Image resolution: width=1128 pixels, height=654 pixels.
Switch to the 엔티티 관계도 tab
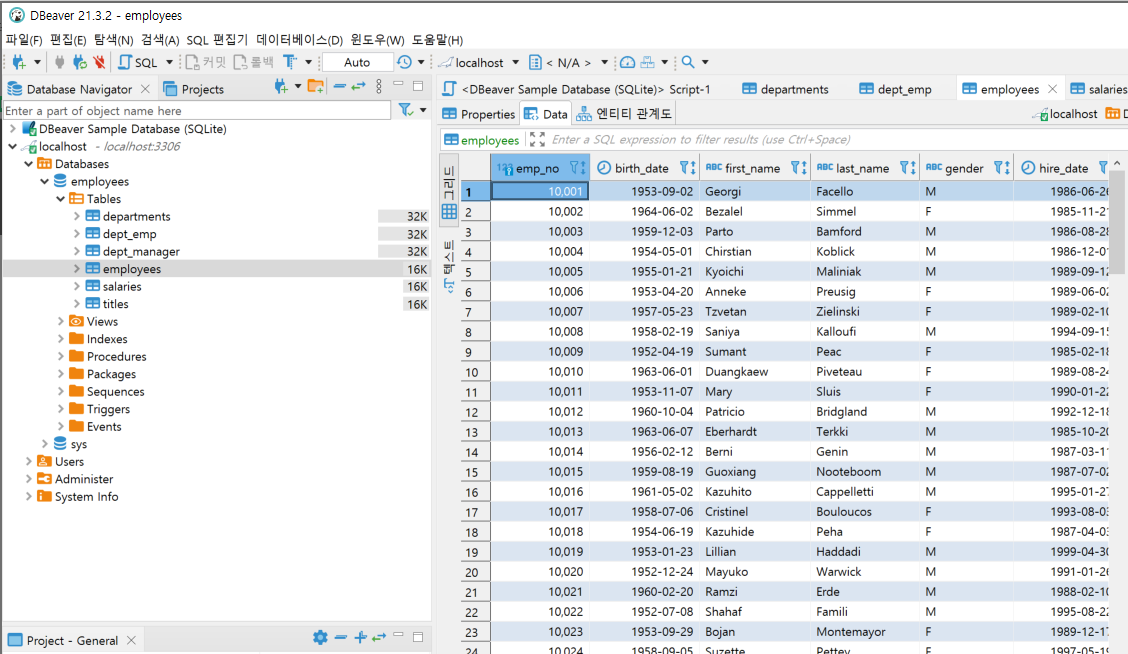point(624,114)
